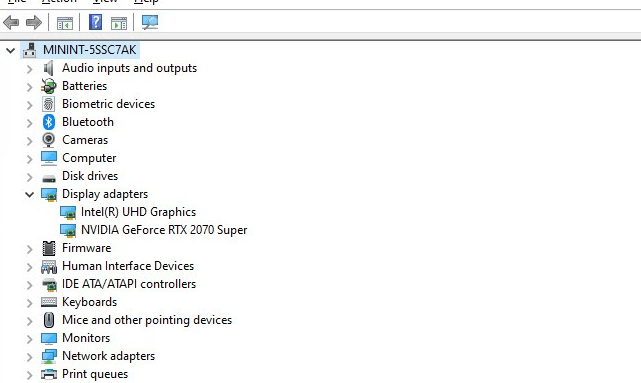Click the Forward arrow toolbar icon
This screenshot has width=641, height=383.
pyautogui.click(x=34, y=22)
